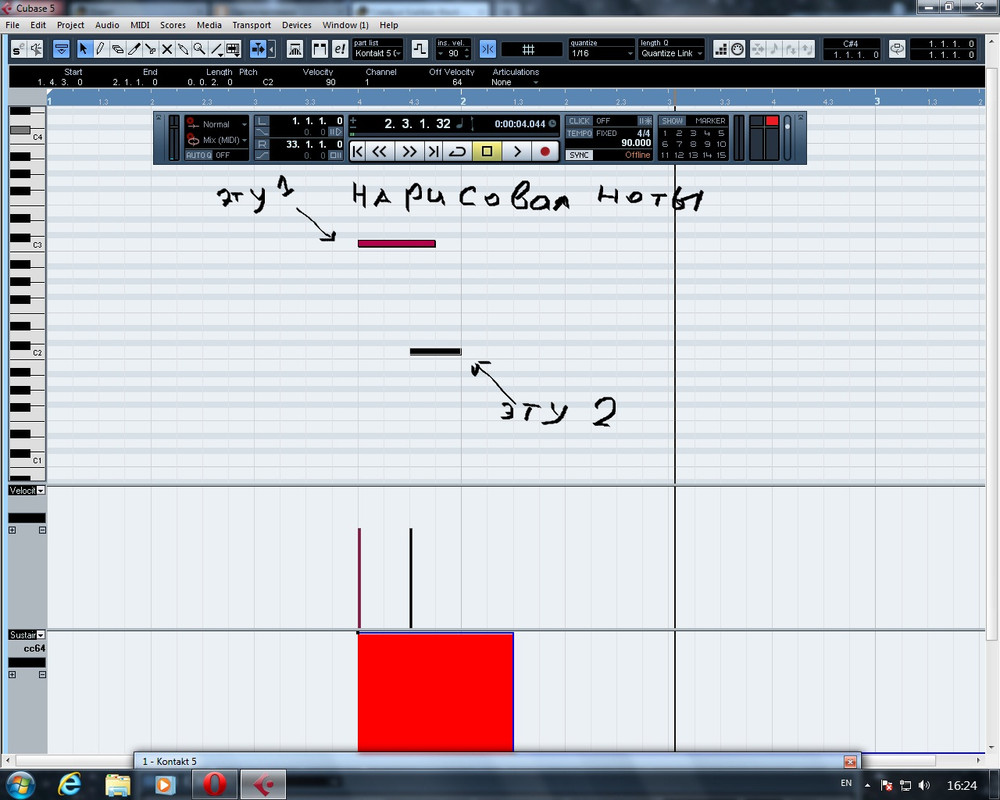The width and height of the screenshot is (1000, 800).
Task: Open the File menu
Action: pos(12,25)
